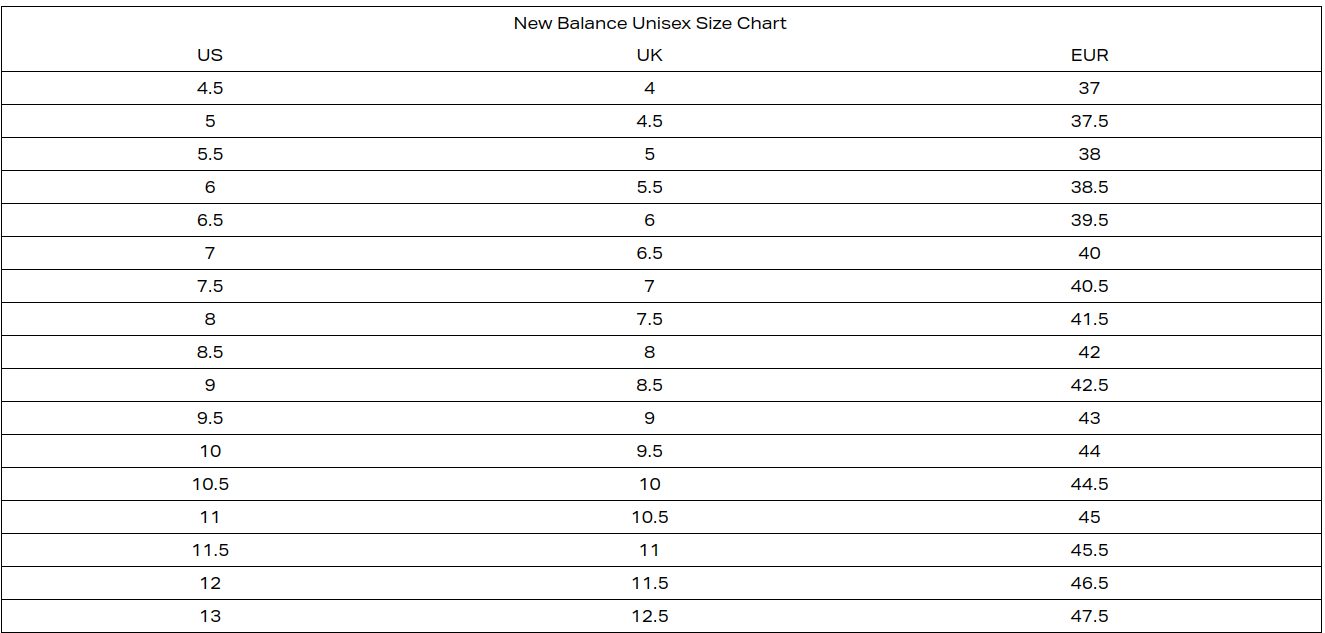Select US size 5.5 cell
Screen dimensions: 1325x633
(x=210, y=154)
